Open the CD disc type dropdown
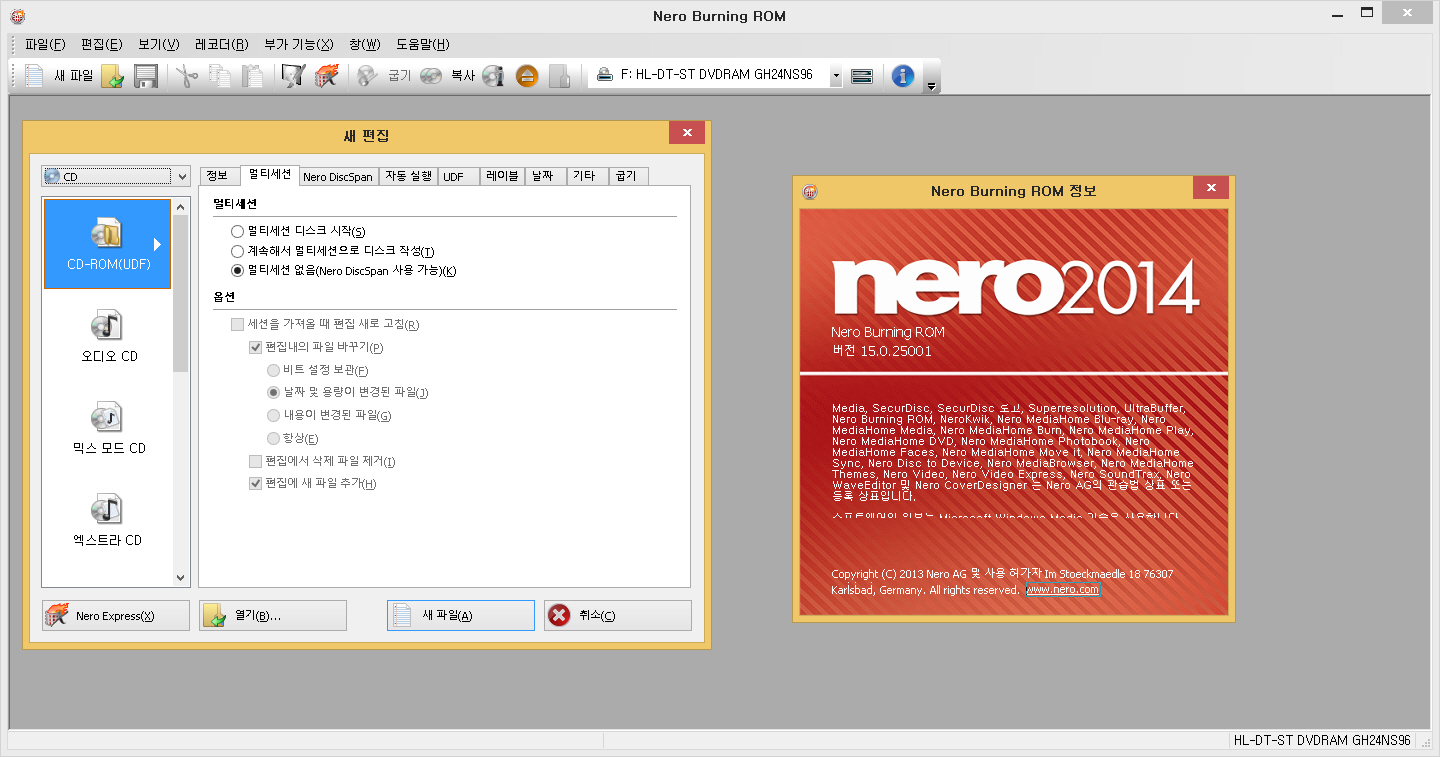The image size is (1440, 757). point(115,176)
